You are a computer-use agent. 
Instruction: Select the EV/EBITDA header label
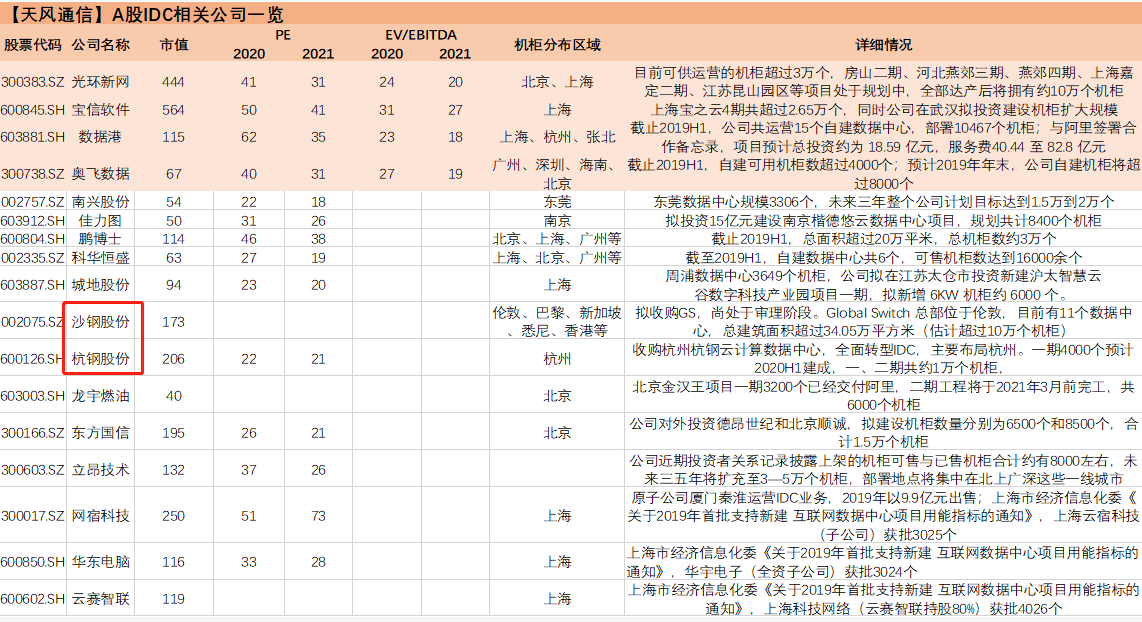[421, 35]
